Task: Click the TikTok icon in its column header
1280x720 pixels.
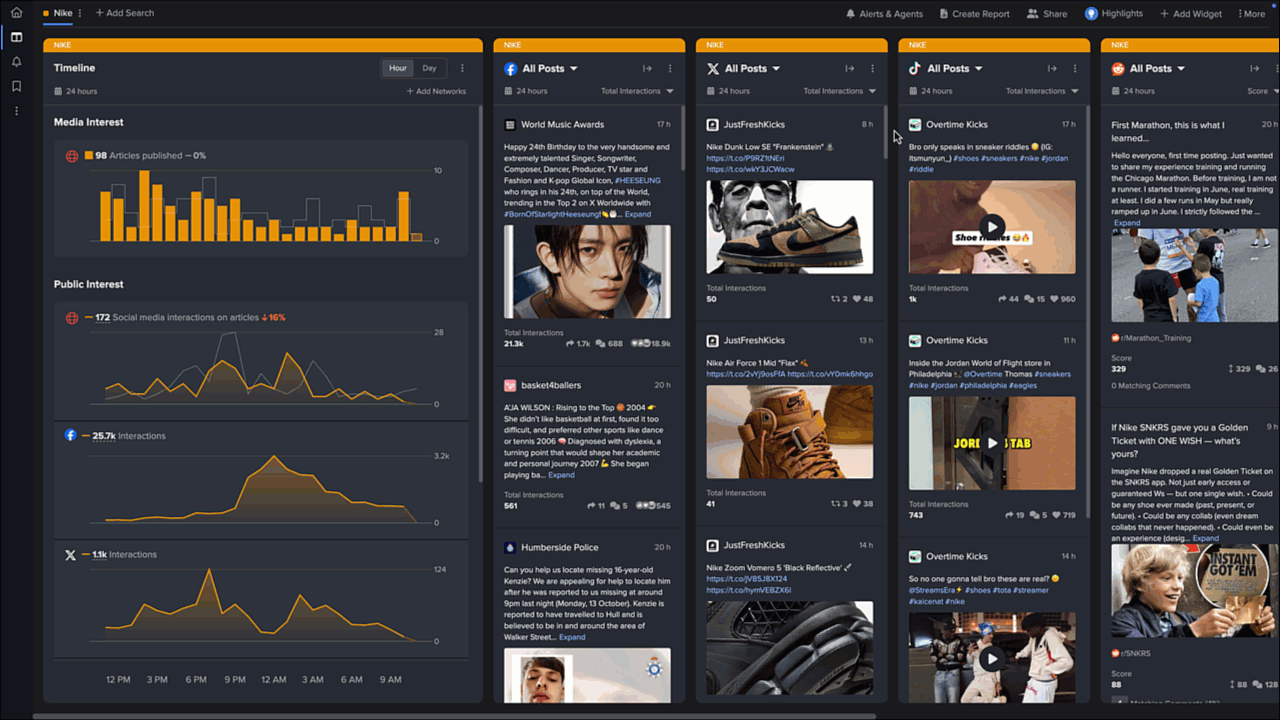Action: click(915, 68)
